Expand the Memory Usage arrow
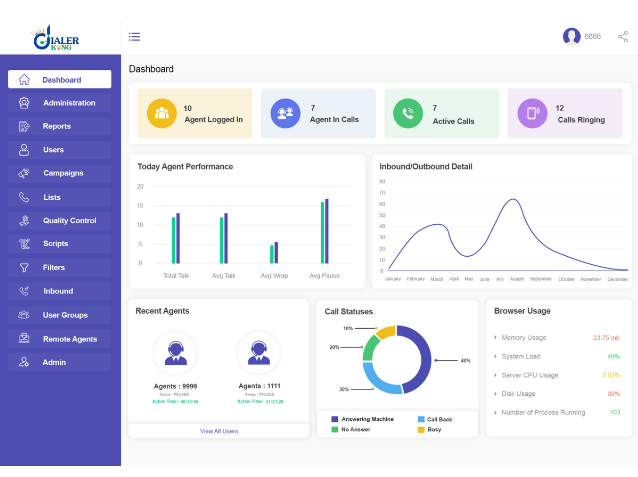 point(495,337)
